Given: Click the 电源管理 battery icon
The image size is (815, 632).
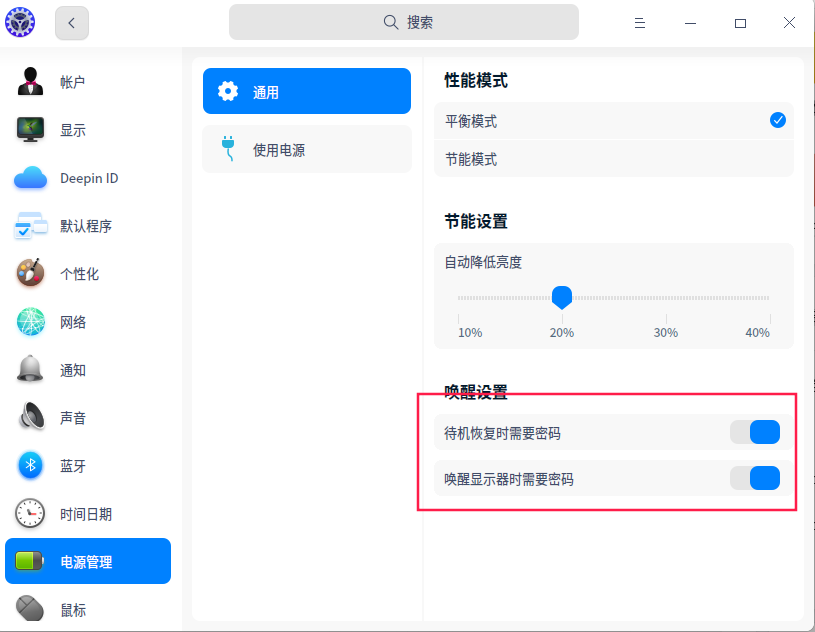Looking at the screenshot, I should [x=30, y=561].
